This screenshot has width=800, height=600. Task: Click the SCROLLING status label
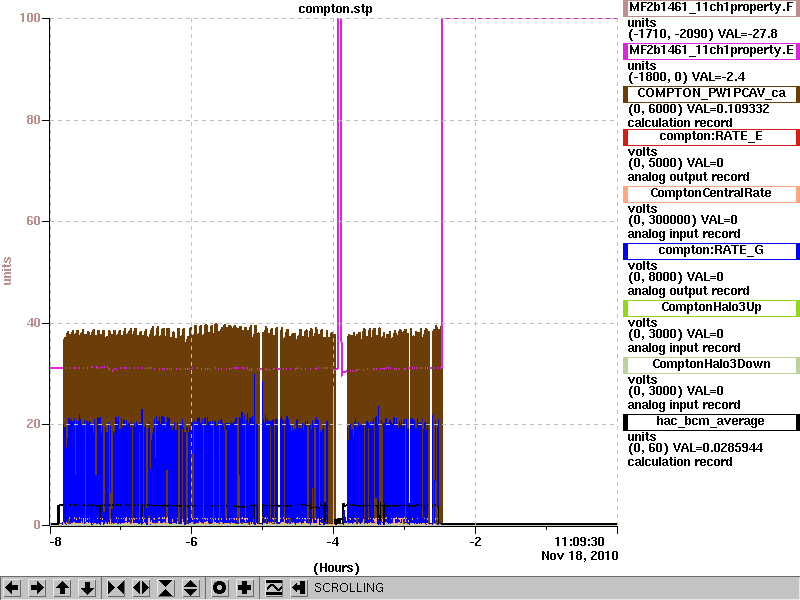348,588
